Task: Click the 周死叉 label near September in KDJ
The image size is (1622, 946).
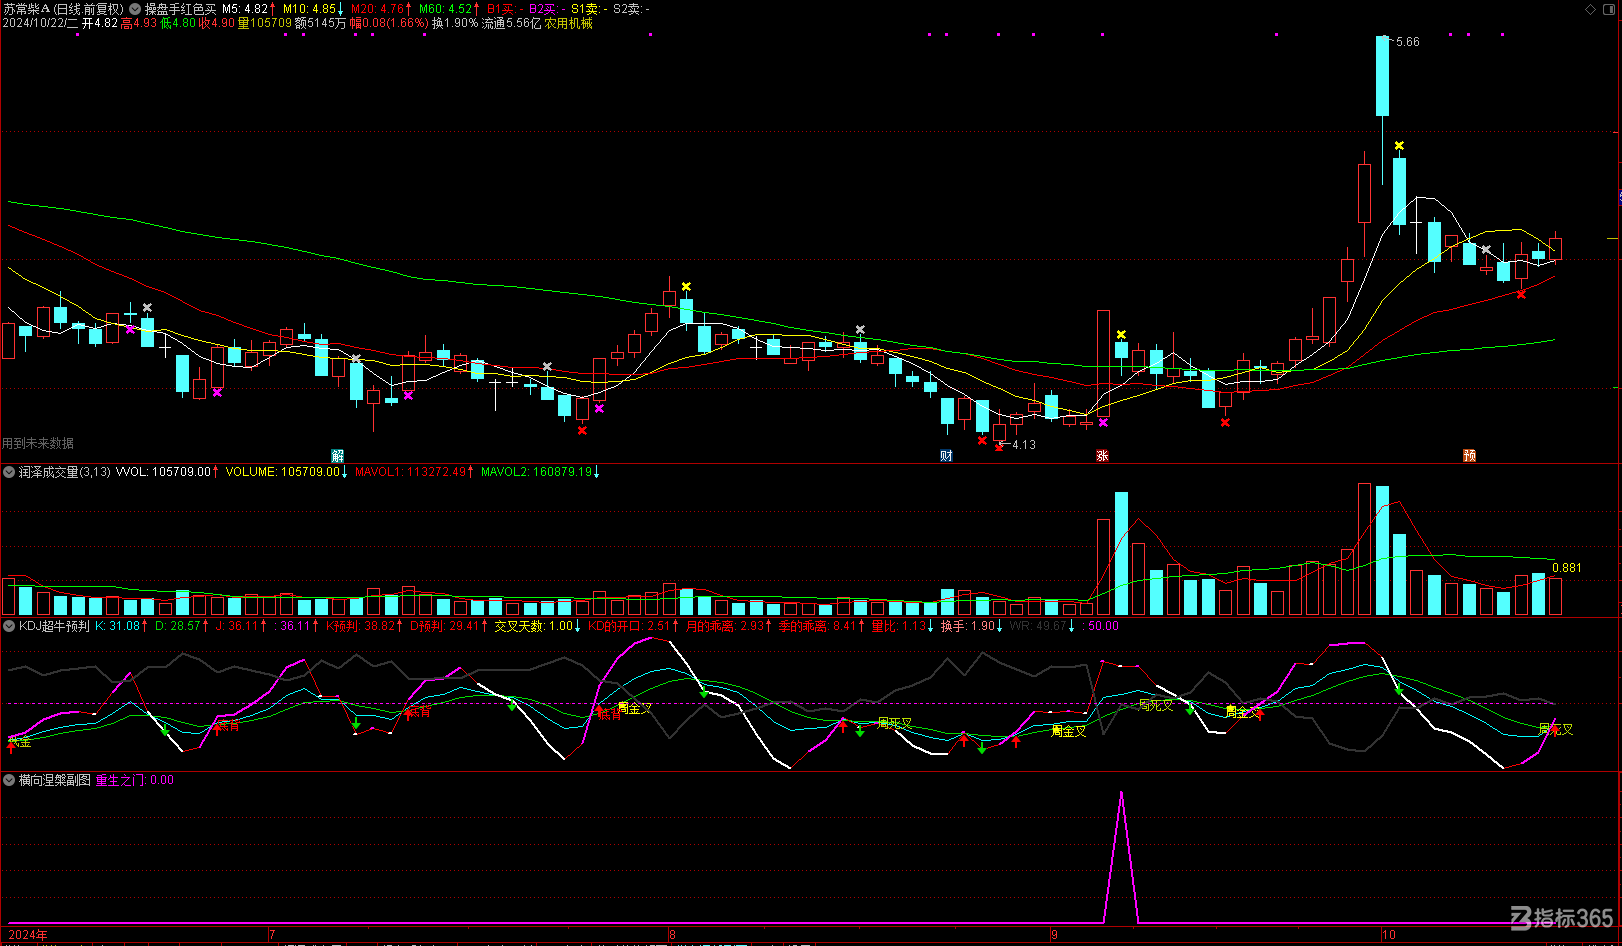Action: 1156,705
